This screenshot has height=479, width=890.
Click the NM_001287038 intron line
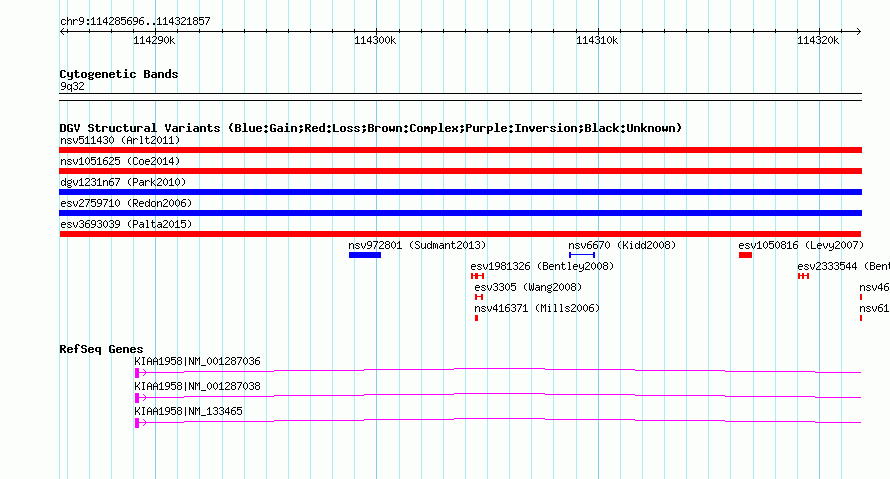[500, 394]
